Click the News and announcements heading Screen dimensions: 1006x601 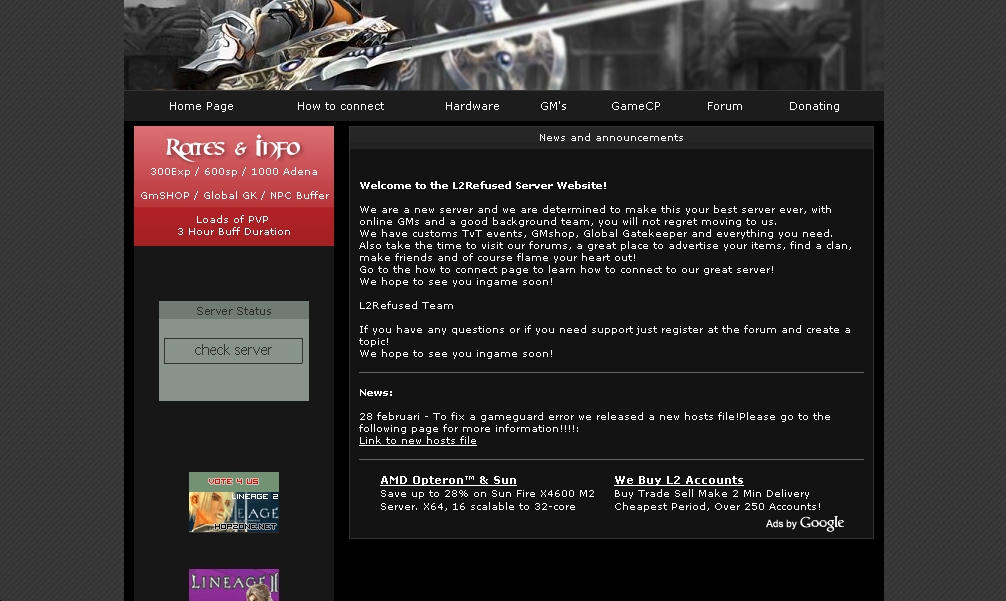[x=611, y=138]
